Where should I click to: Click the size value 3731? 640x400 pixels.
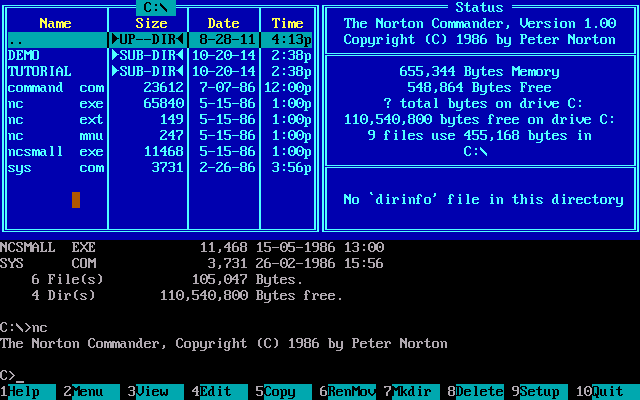[168, 167]
